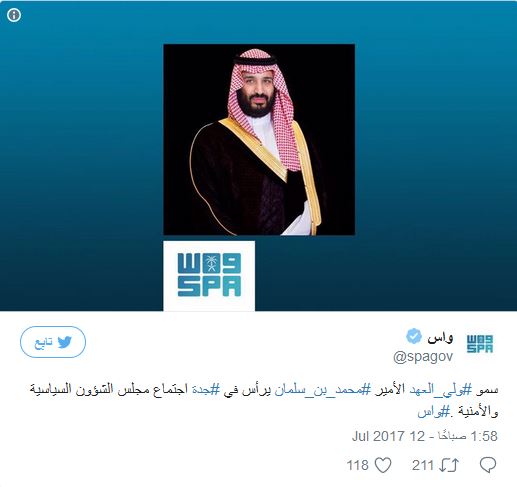Open the #ولي_العهد hashtag

coord(440,390)
